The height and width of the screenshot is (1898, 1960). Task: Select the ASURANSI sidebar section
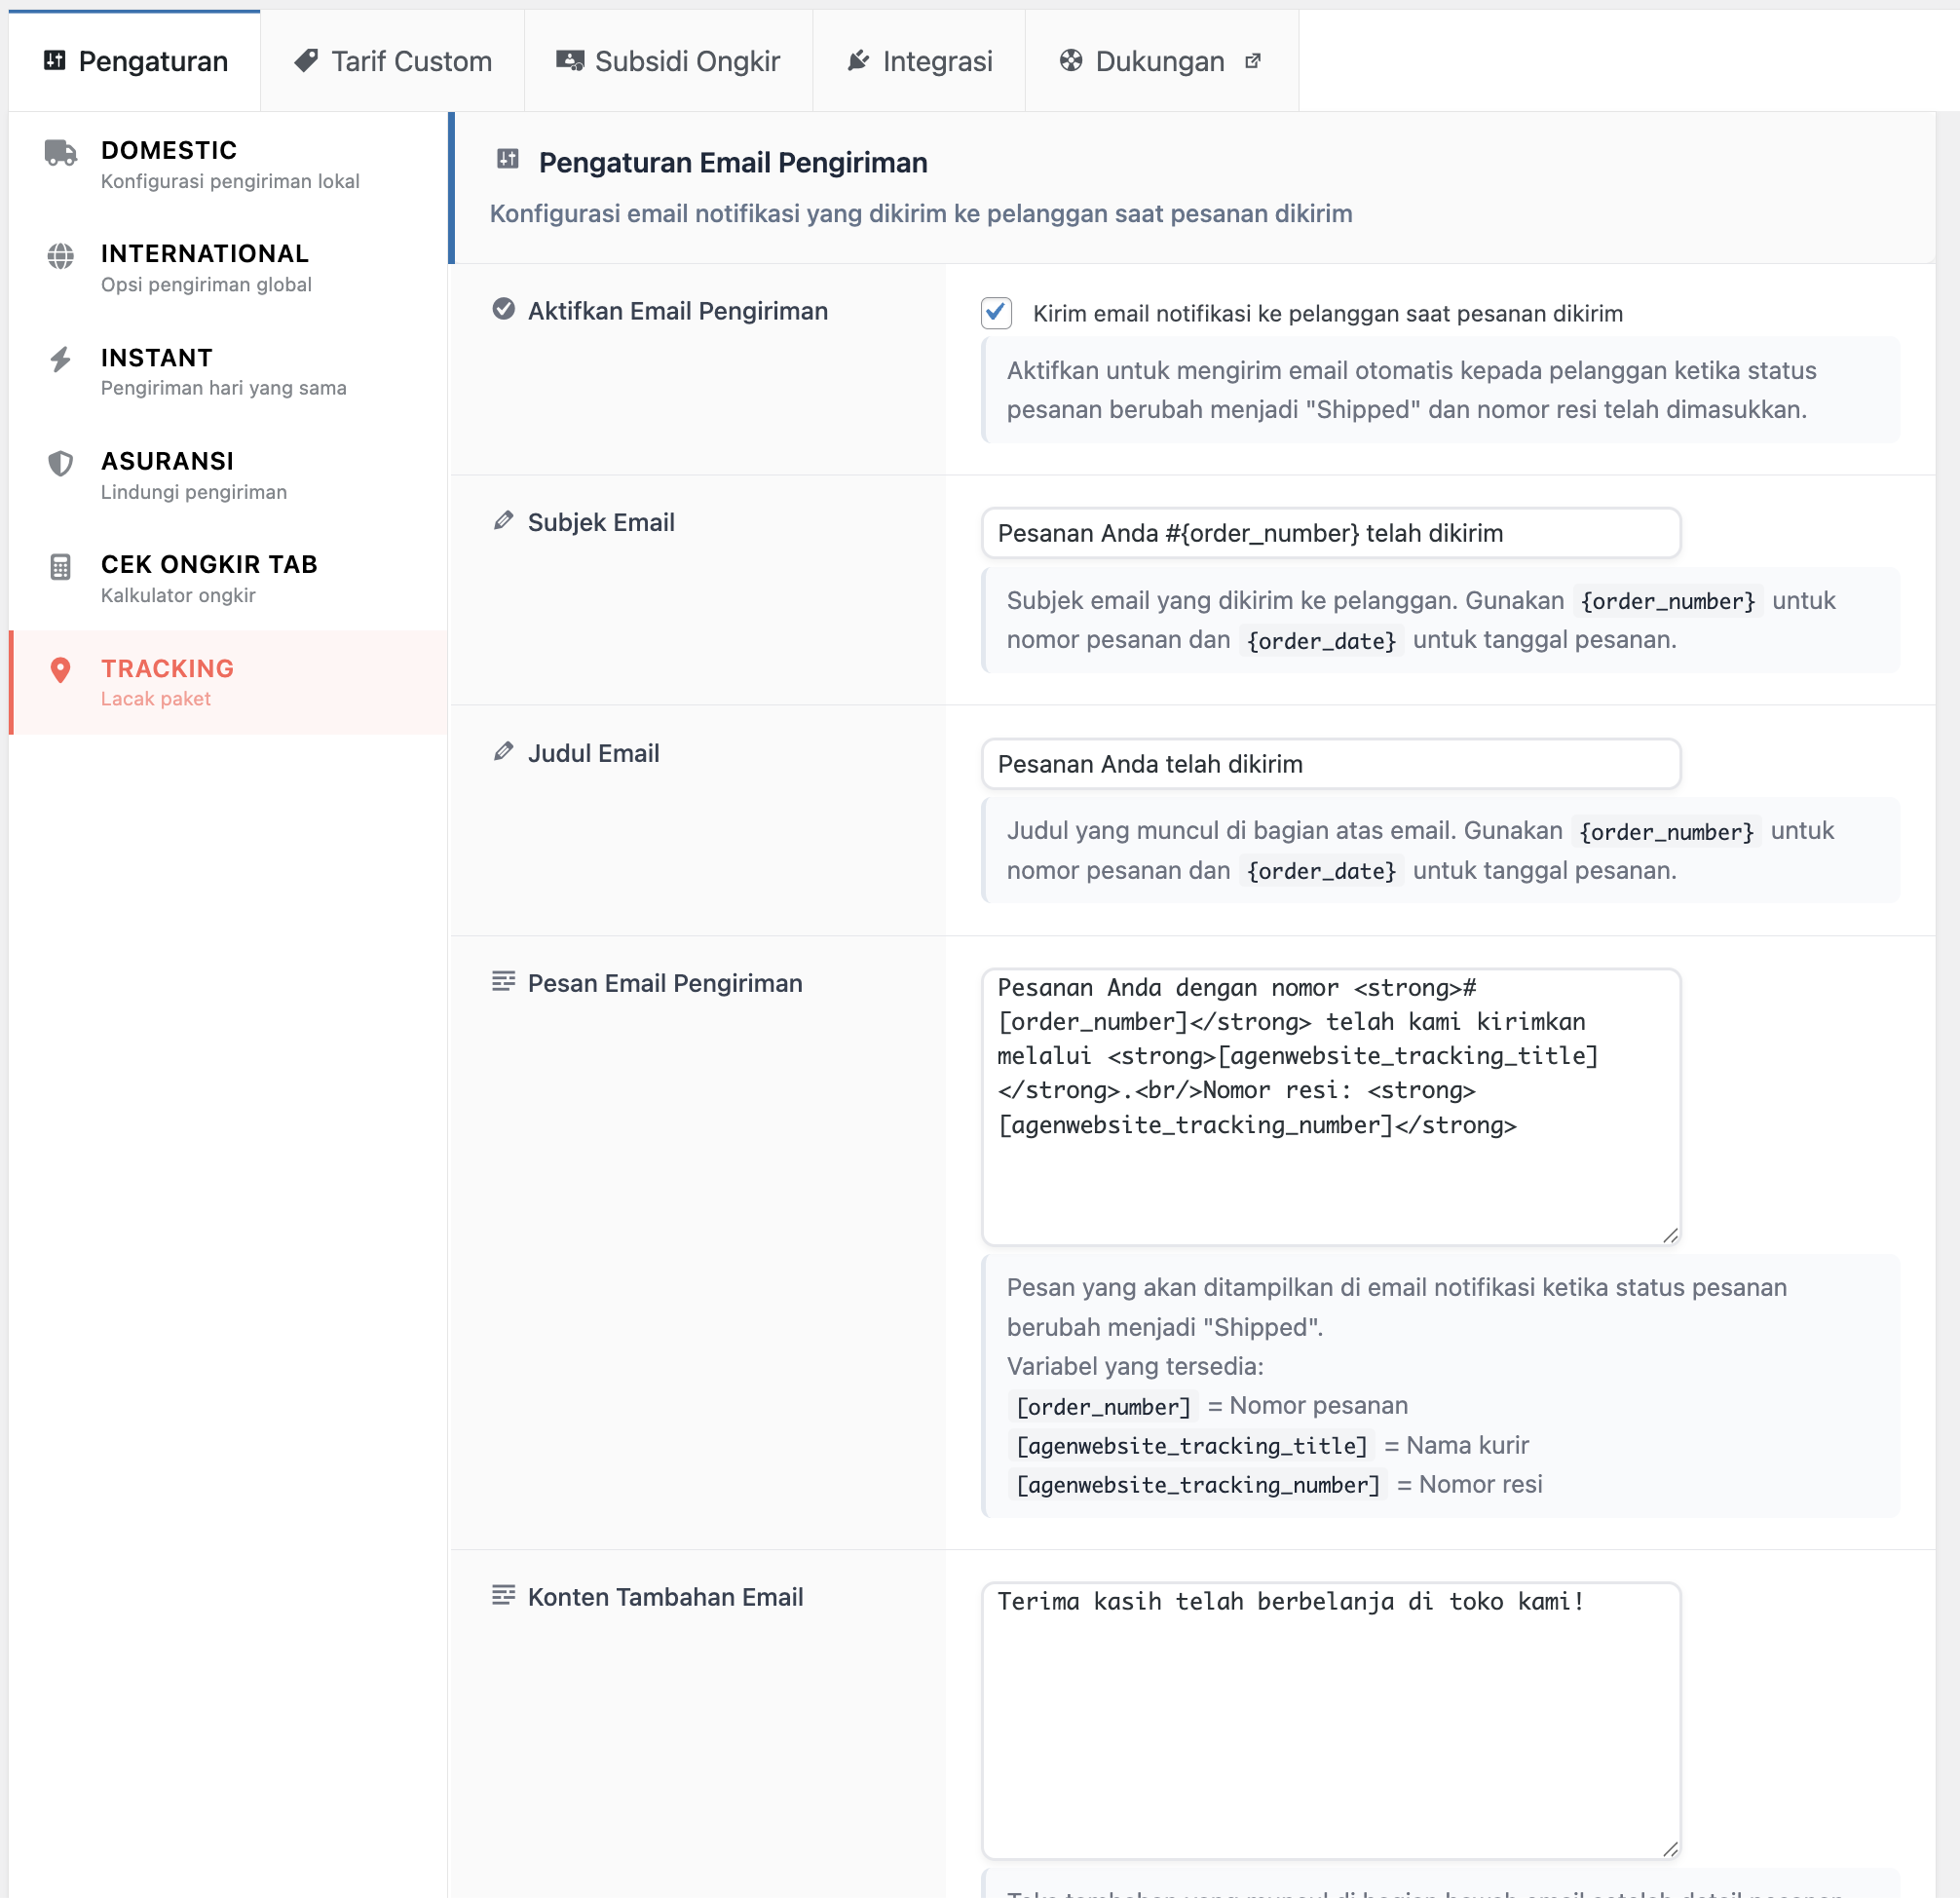coord(167,461)
